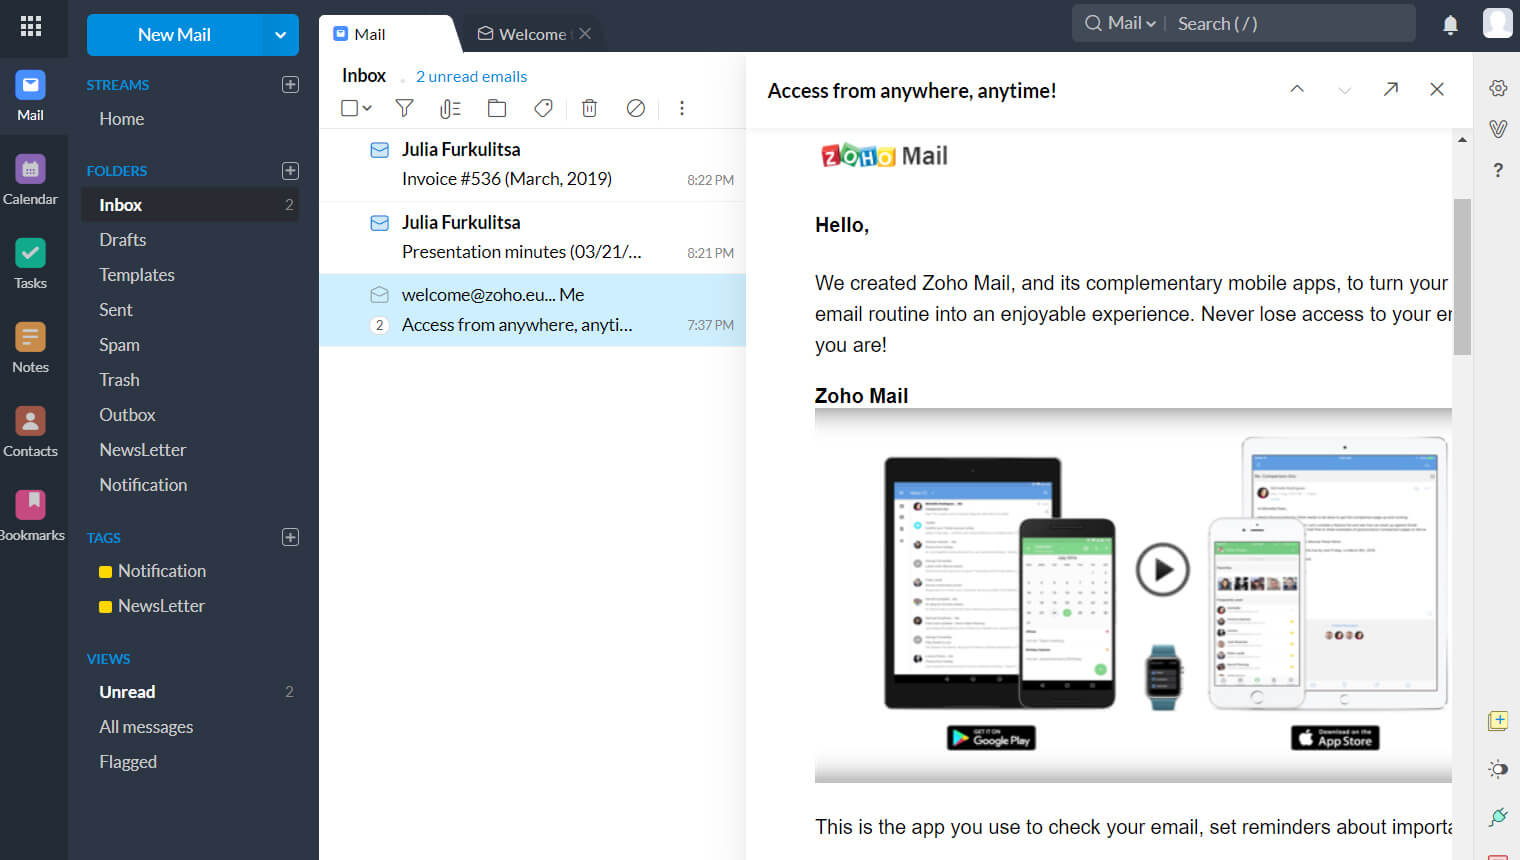Open App Store download badge
The image size is (1520, 860).
[x=1335, y=738]
